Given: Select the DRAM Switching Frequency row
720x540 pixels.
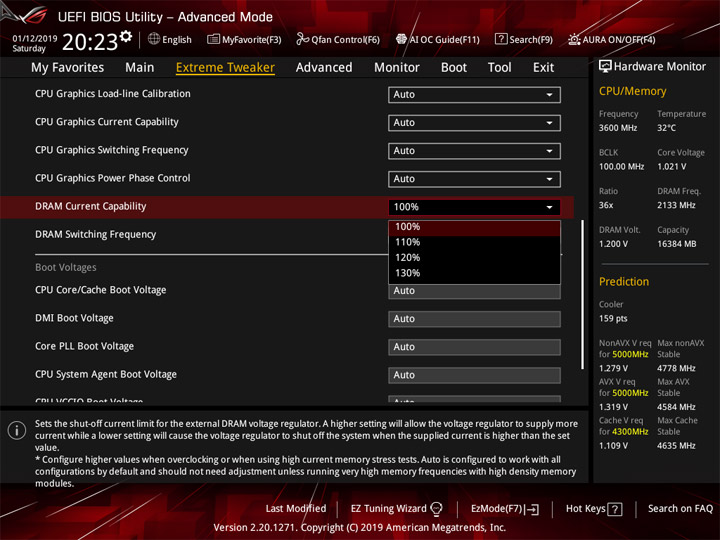Looking at the screenshot, I should click(x=96, y=235).
